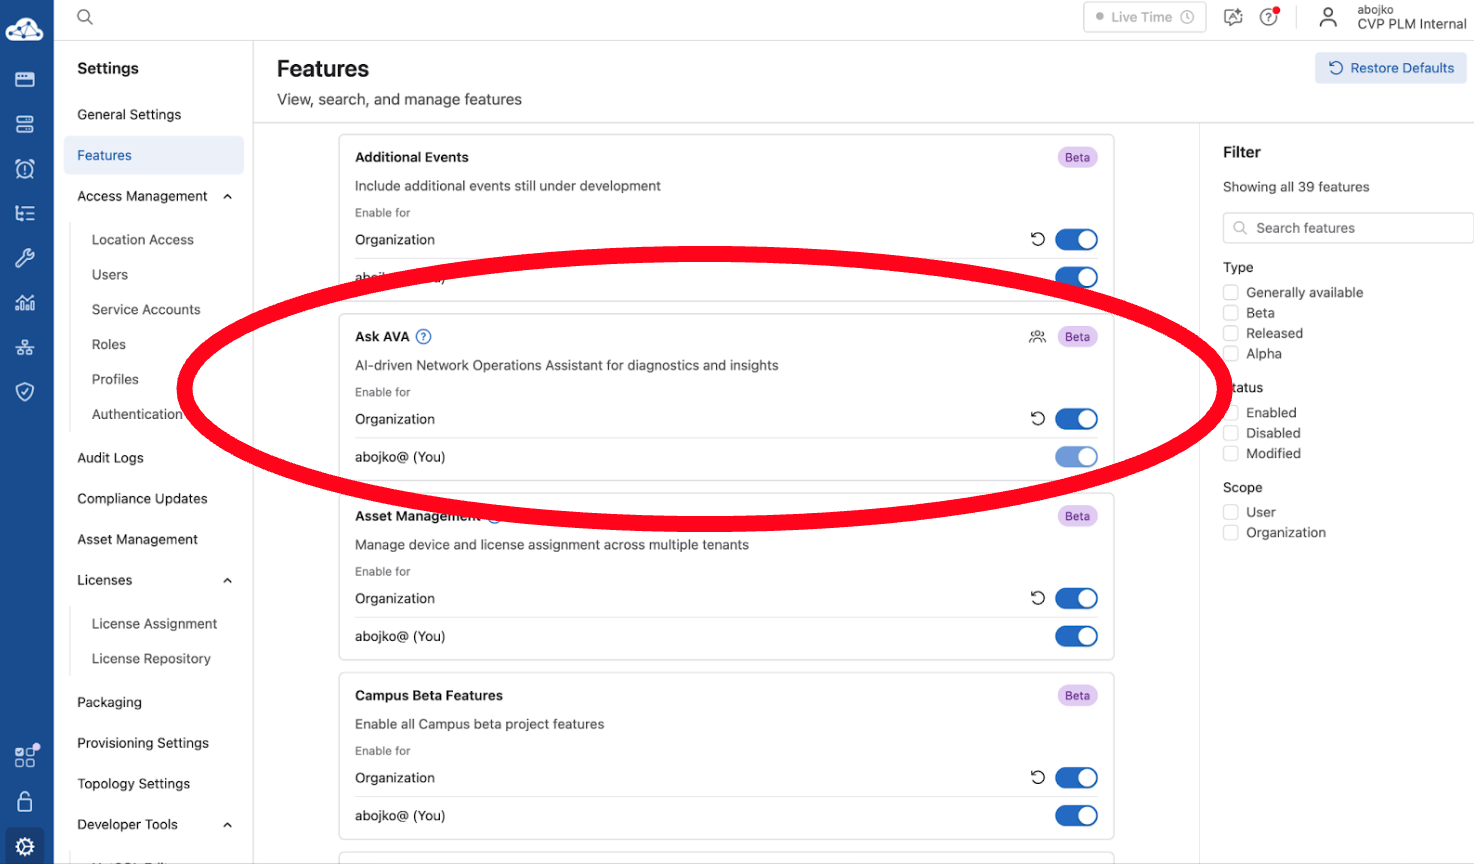
Task: Click the Ask AVA help info icon
Action: pos(423,337)
